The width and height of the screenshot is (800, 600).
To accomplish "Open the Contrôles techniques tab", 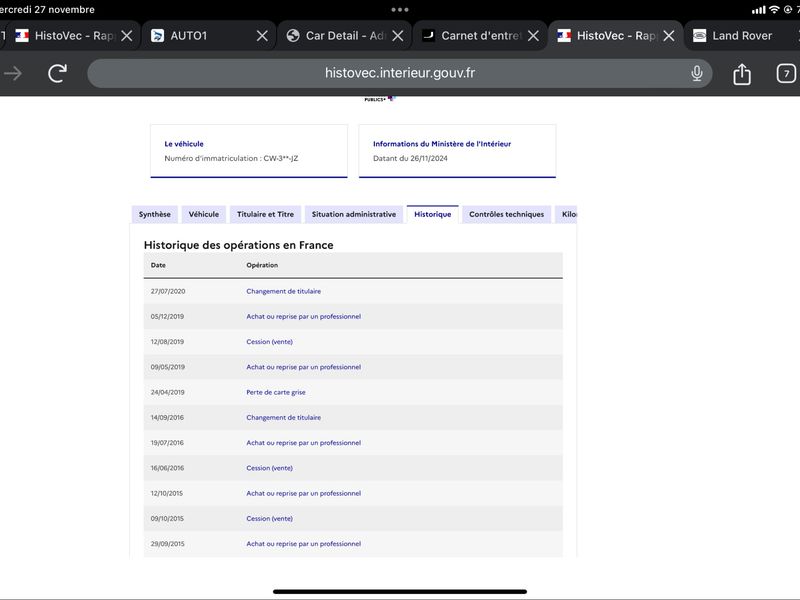I will (506, 214).
